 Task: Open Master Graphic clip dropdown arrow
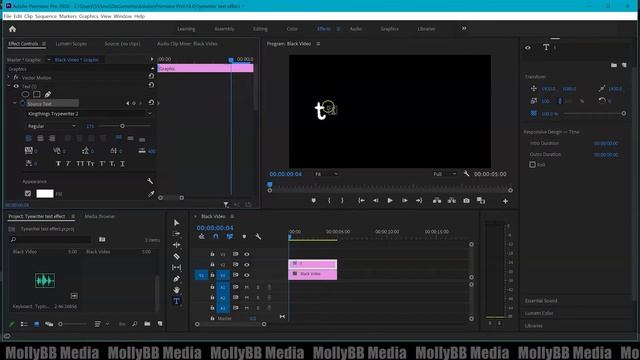point(49,60)
